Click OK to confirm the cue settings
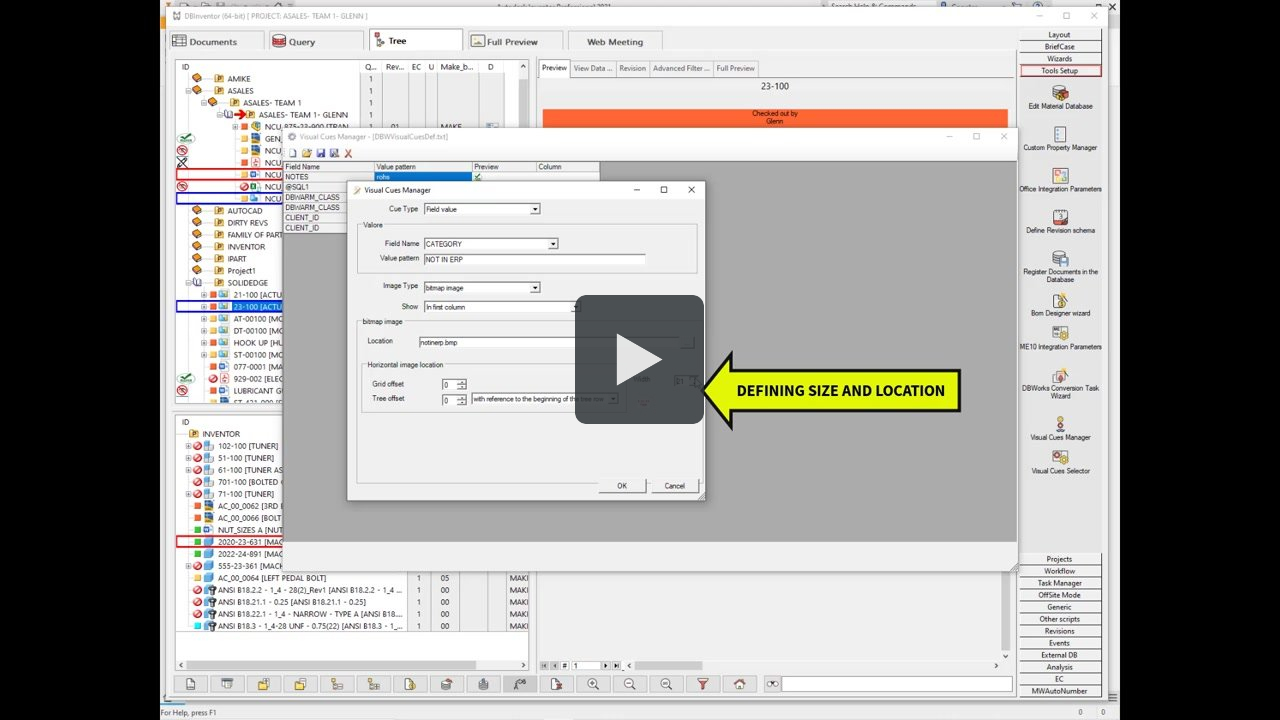Screen dimensions: 1280x720 click(620, 485)
